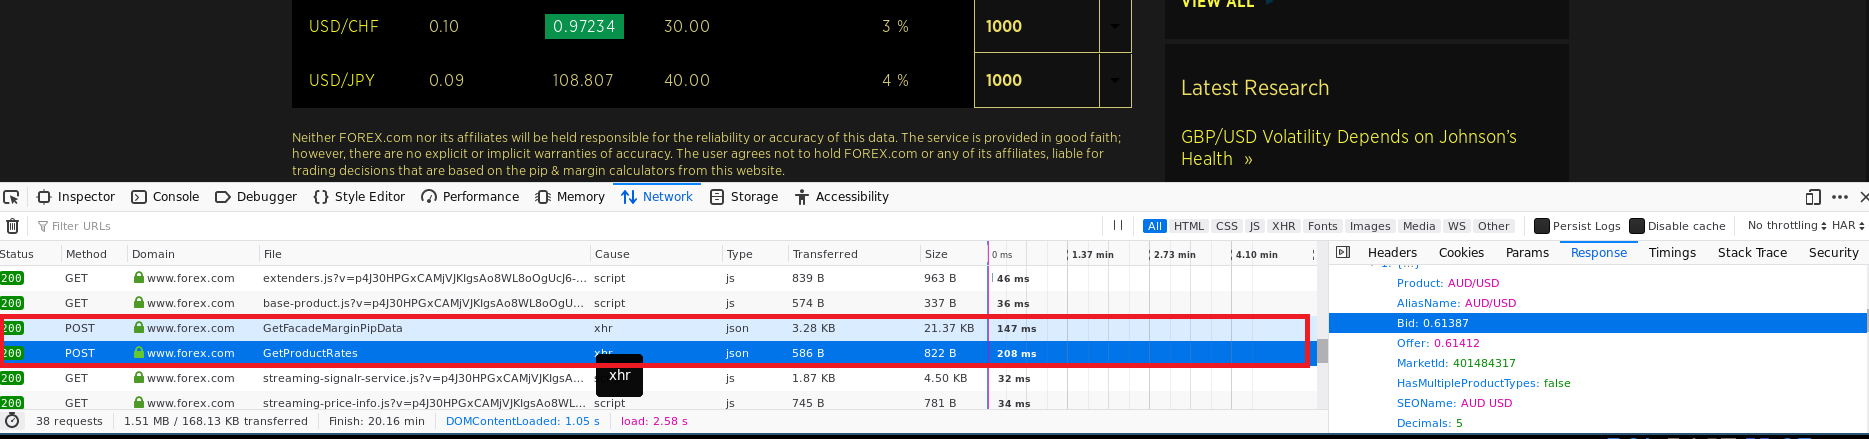Open the USD/JPY trade size dropdown arrow

[x=1114, y=80]
